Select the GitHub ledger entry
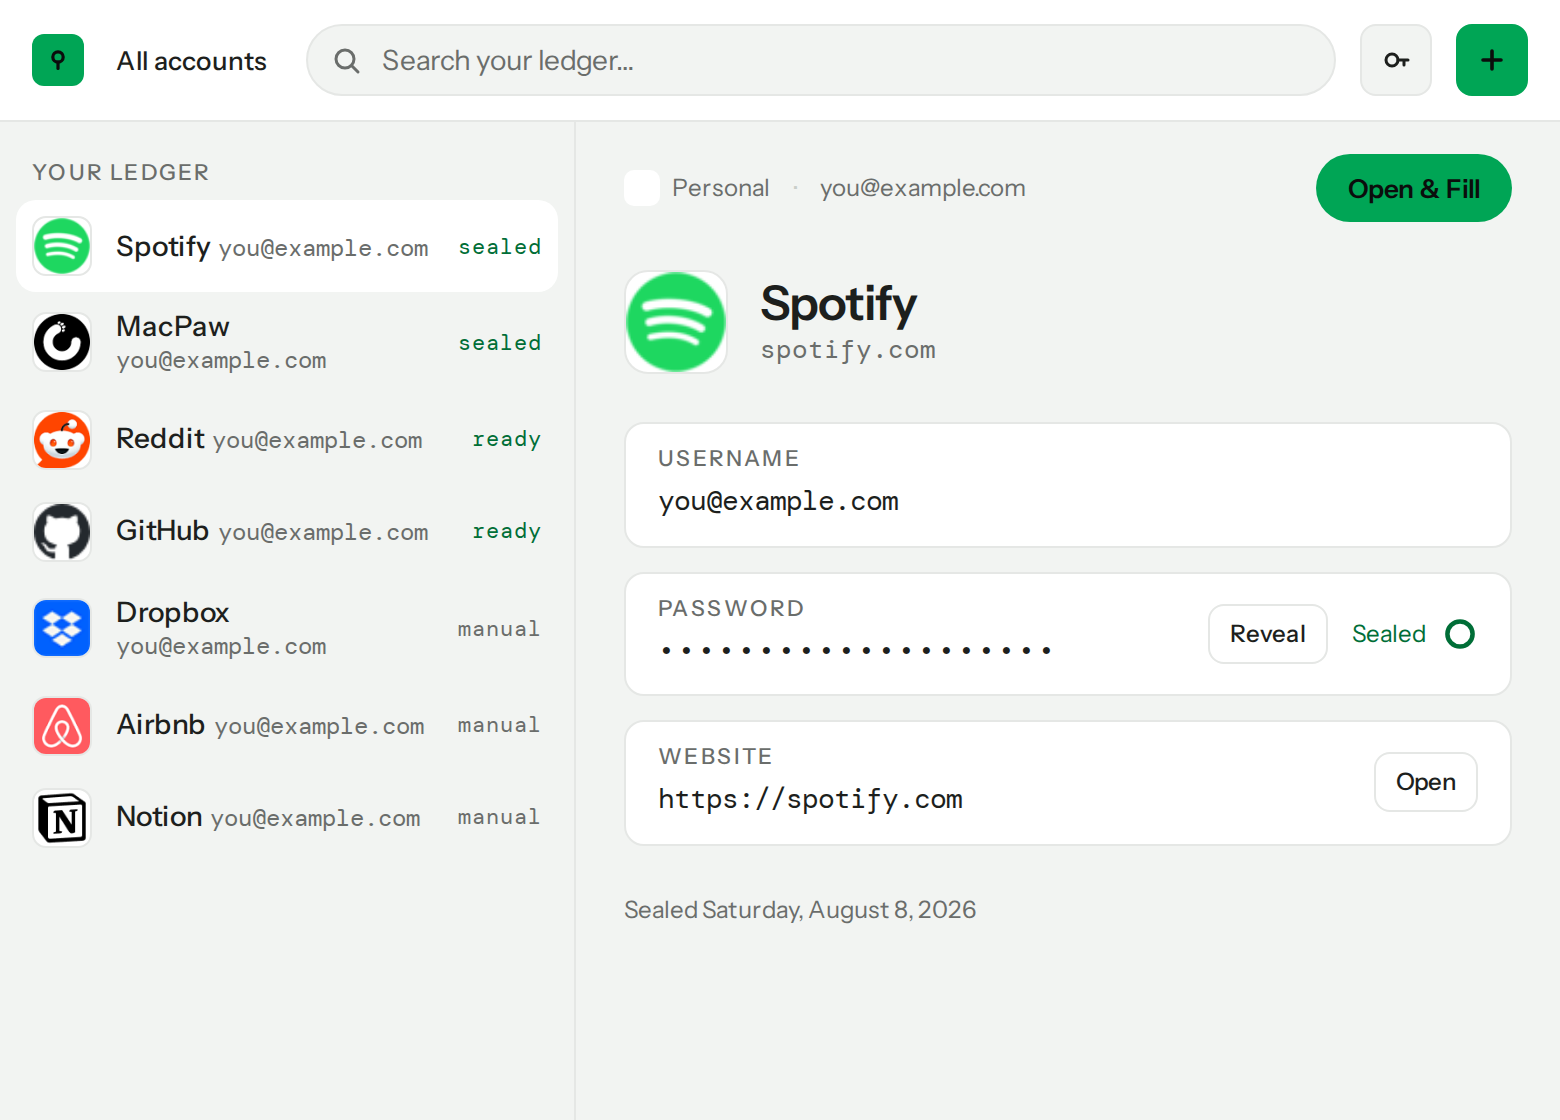The height and width of the screenshot is (1120, 1560). click(287, 532)
